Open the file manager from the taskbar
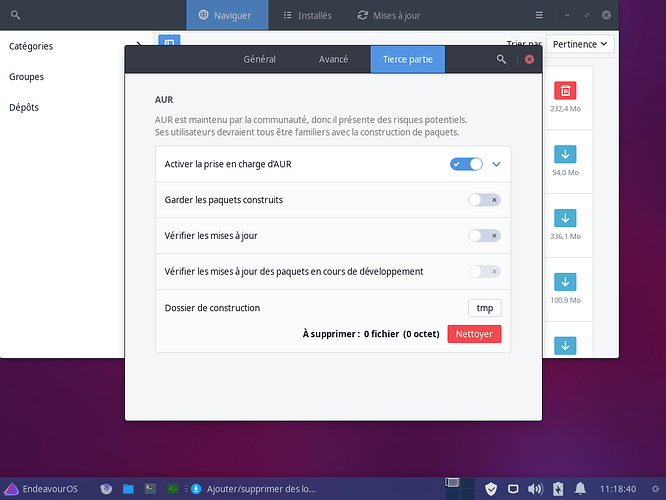The image size is (666, 500). 128,489
